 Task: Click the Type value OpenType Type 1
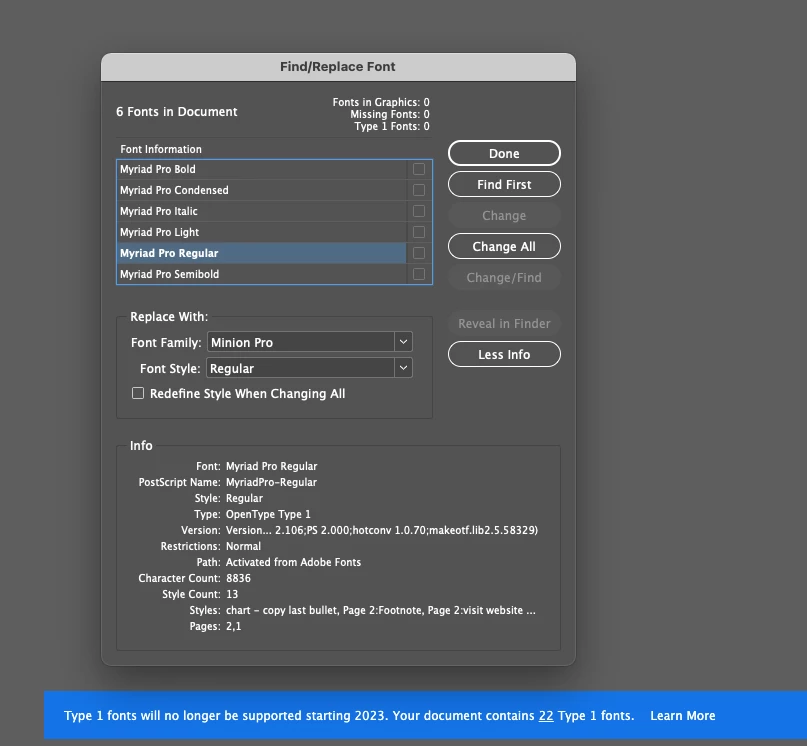[268, 514]
